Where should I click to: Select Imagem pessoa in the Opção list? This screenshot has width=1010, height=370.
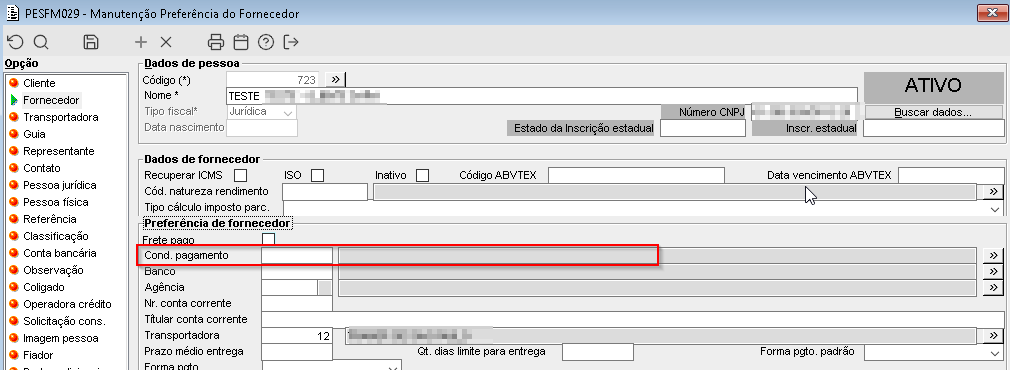[x=61, y=338]
